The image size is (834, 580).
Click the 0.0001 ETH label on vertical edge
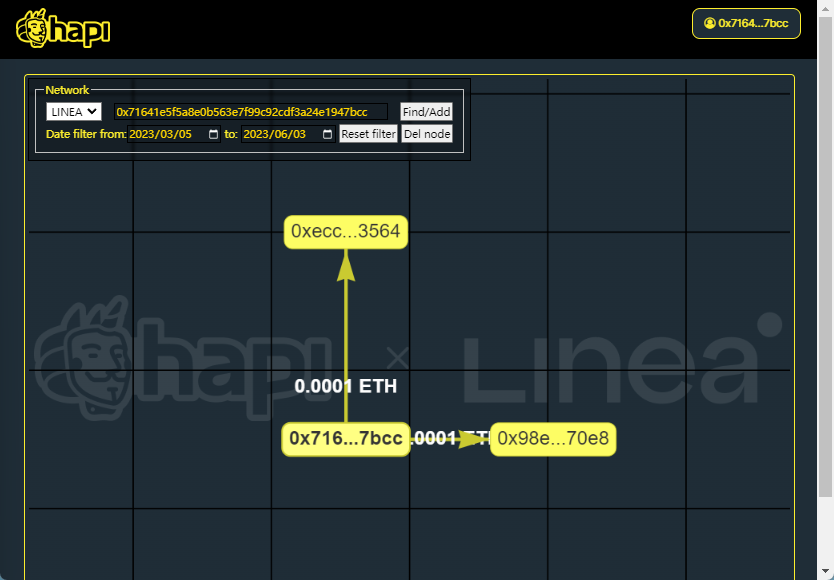click(346, 386)
